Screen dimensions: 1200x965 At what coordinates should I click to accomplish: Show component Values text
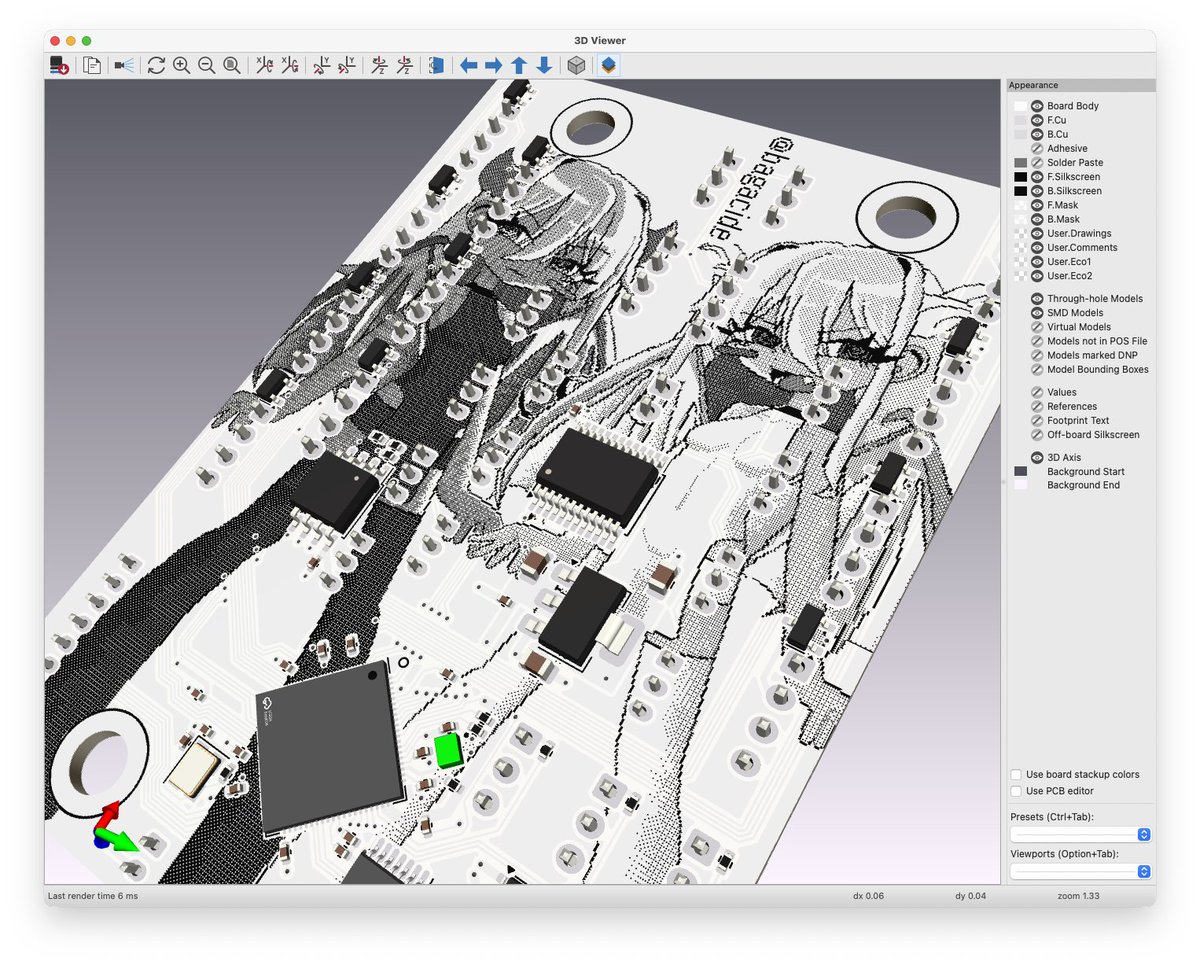coord(1037,392)
